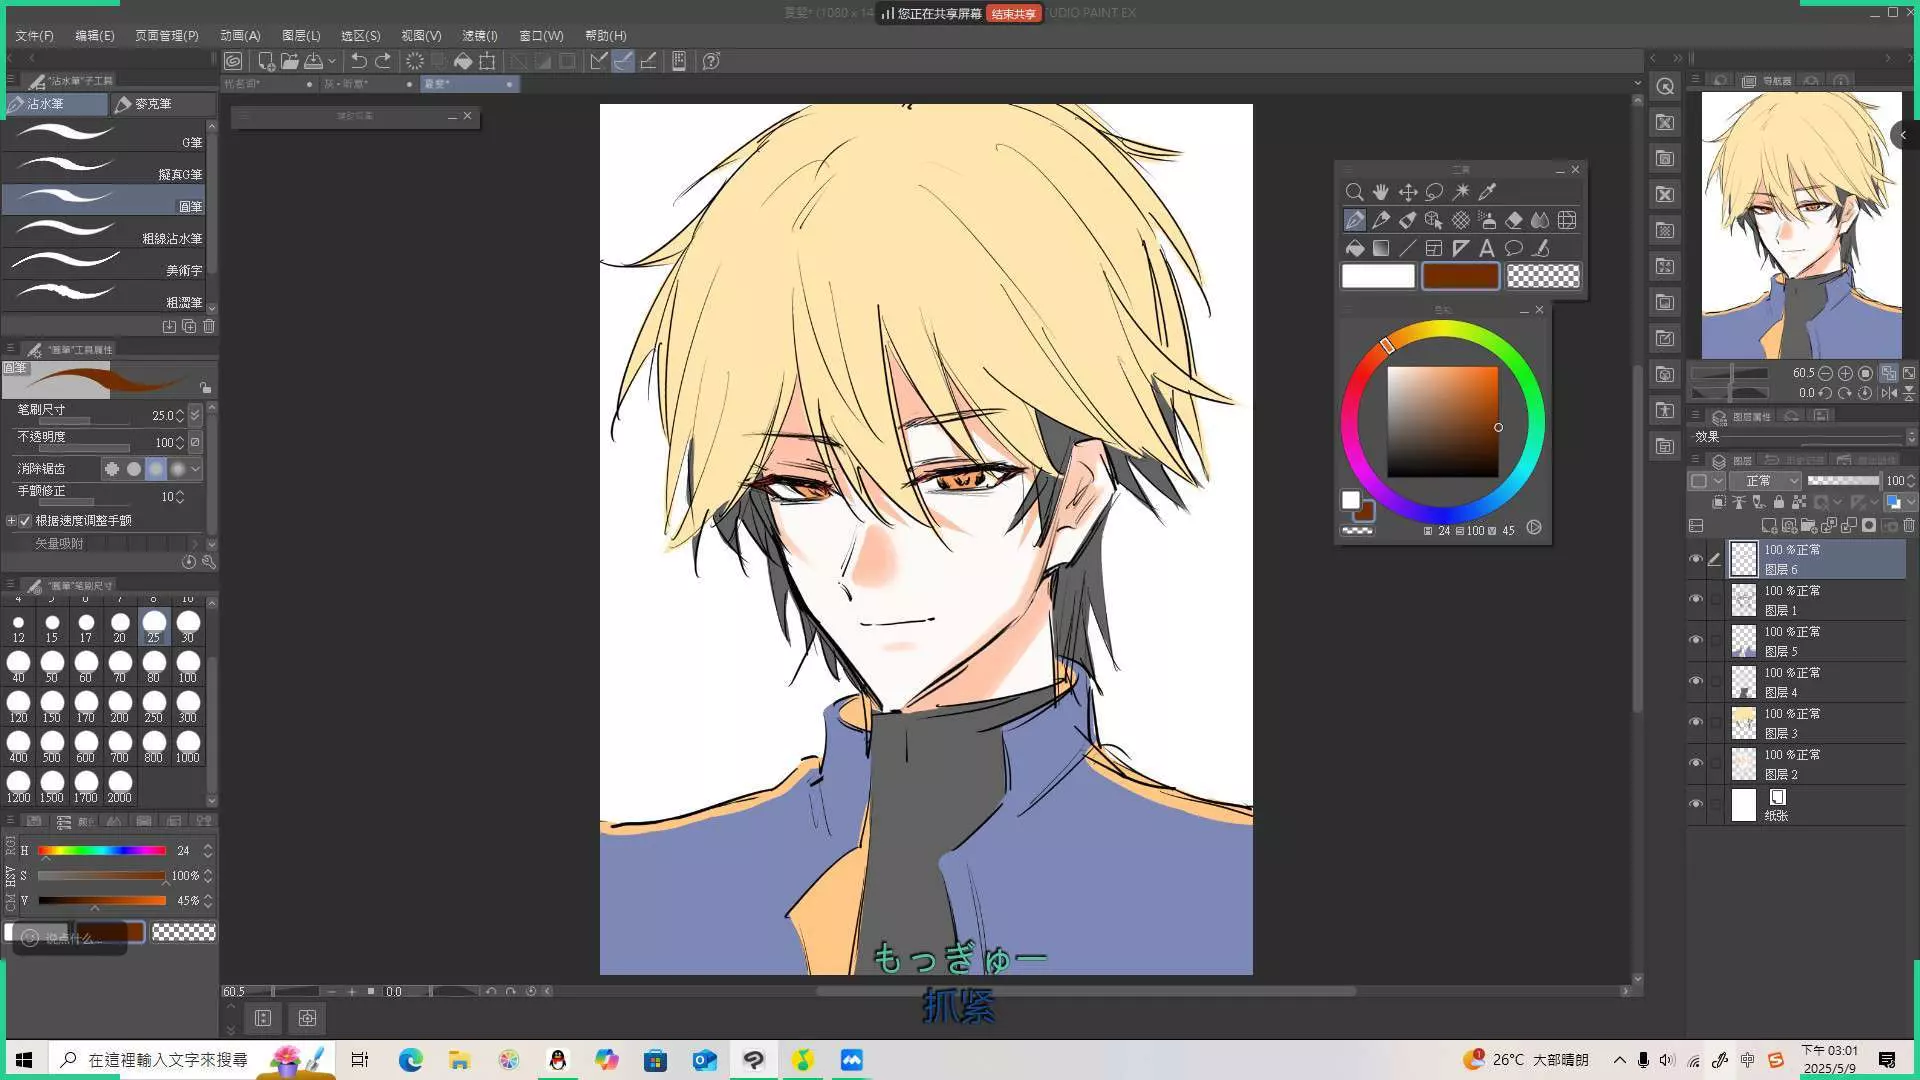This screenshot has height=1080, width=1920.
Task: Hide 图层 1 with eye icon
Action: point(1695,600)
